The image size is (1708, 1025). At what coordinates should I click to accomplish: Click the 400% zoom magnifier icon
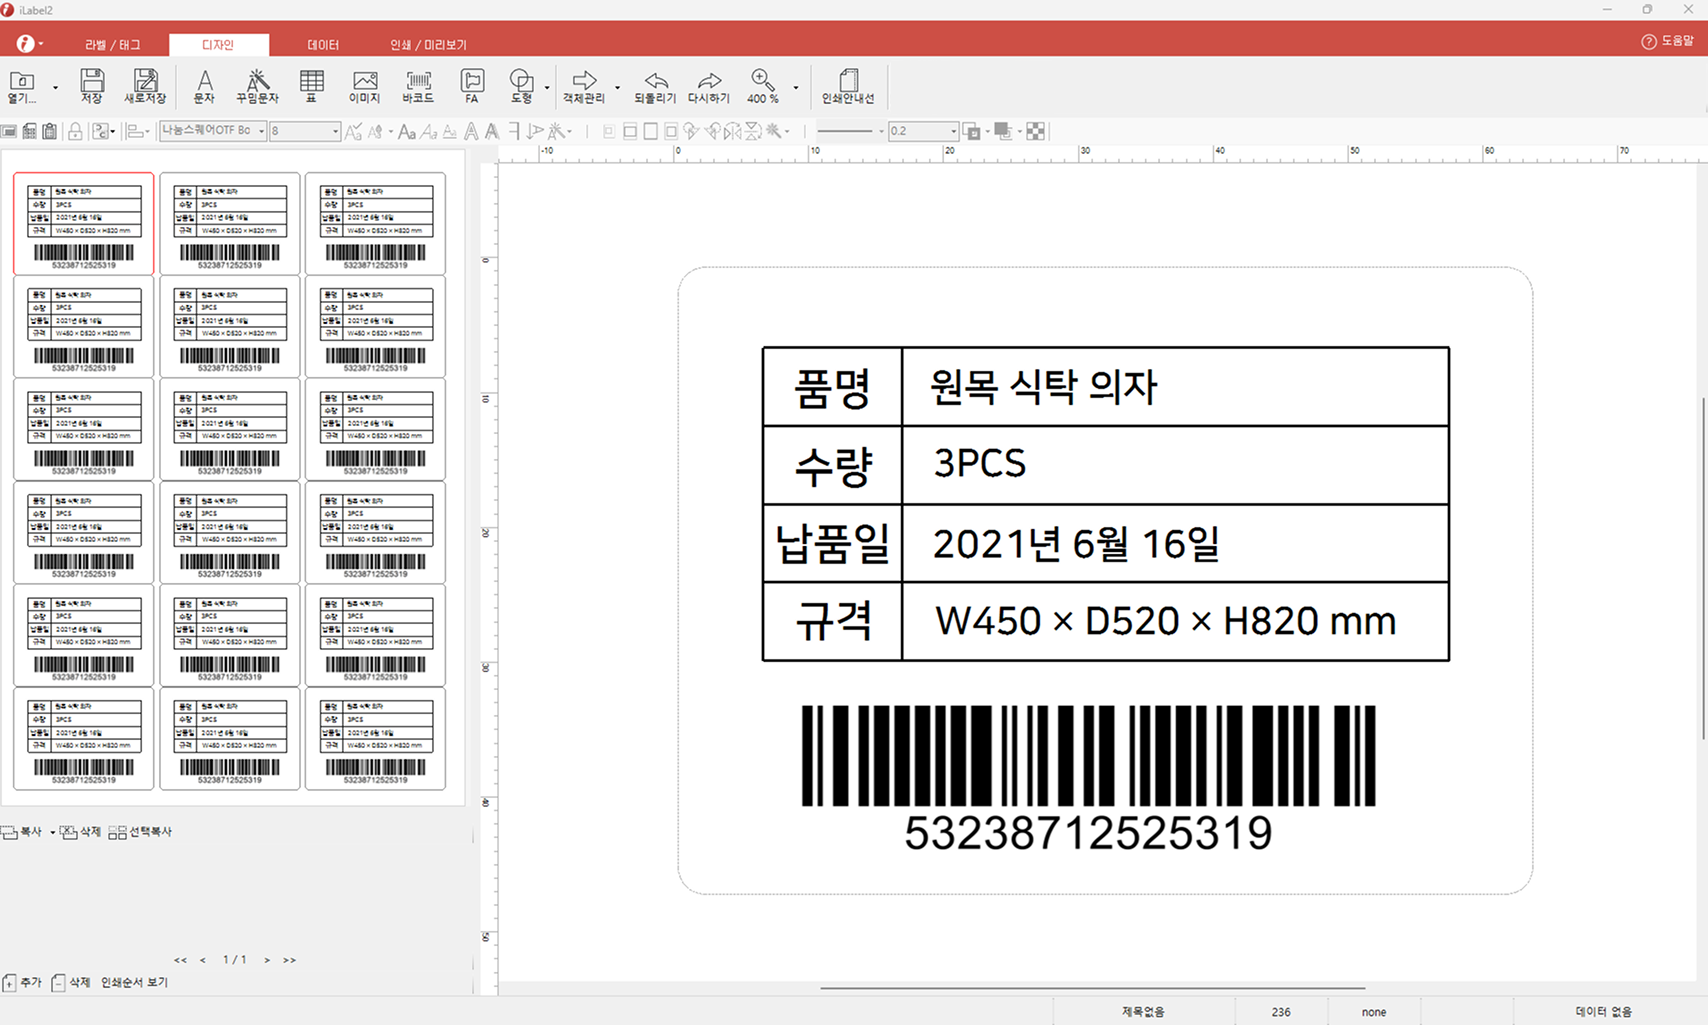[763, 80]
